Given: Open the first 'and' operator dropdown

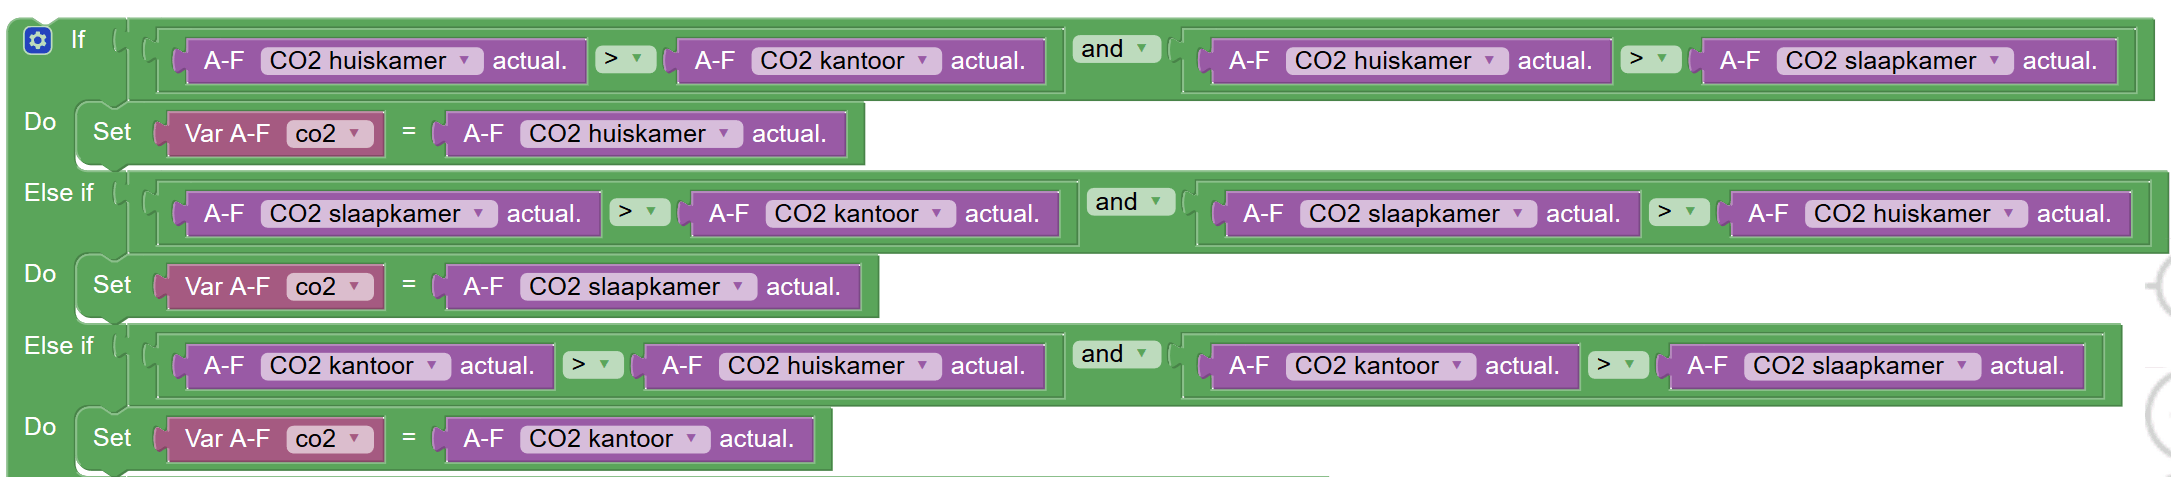Looking at the screenshot, I should (1116, 49).
